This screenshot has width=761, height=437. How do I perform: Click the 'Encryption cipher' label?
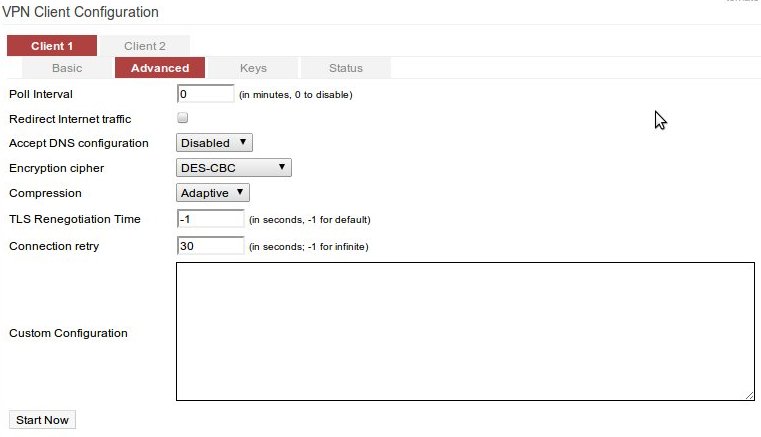(56, 168)
